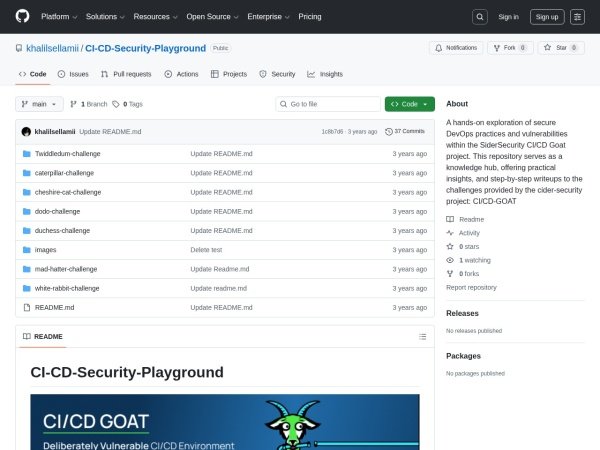This screenshot has height=450, width=600.
Task: Click the star icon beside 0 stars
Action: pos(450,246)
